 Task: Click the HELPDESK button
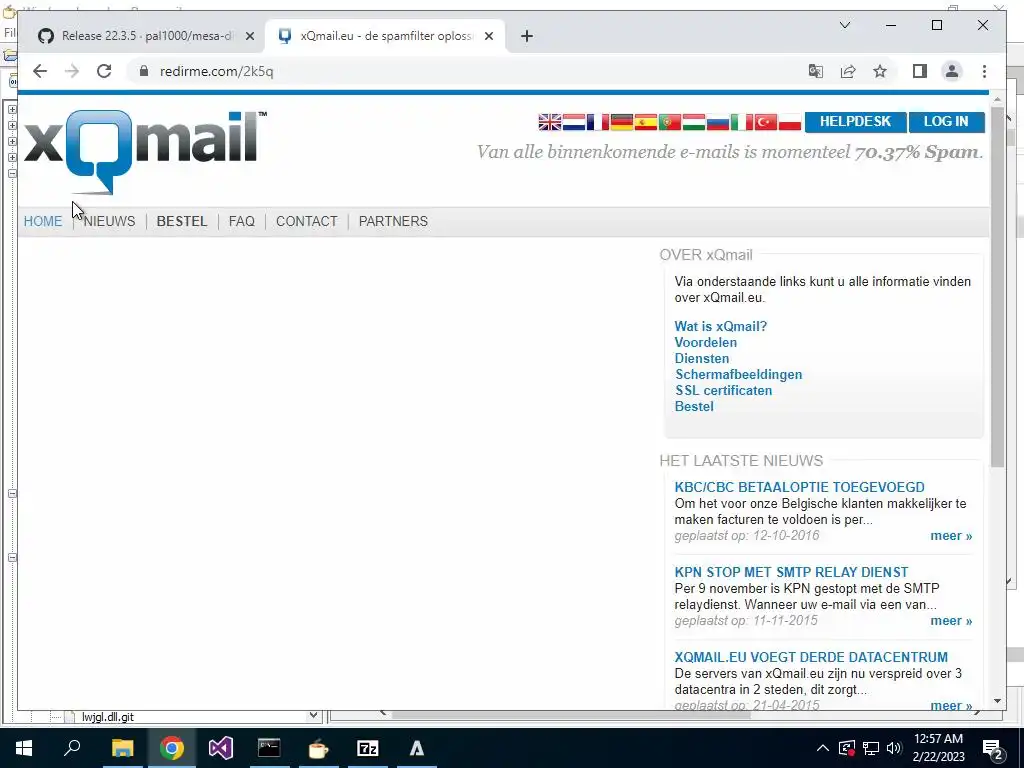[x=856, y=121]
